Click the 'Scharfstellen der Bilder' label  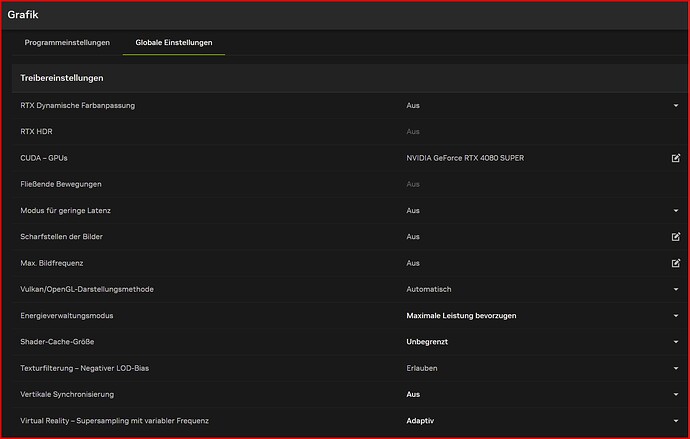[61, 237]
